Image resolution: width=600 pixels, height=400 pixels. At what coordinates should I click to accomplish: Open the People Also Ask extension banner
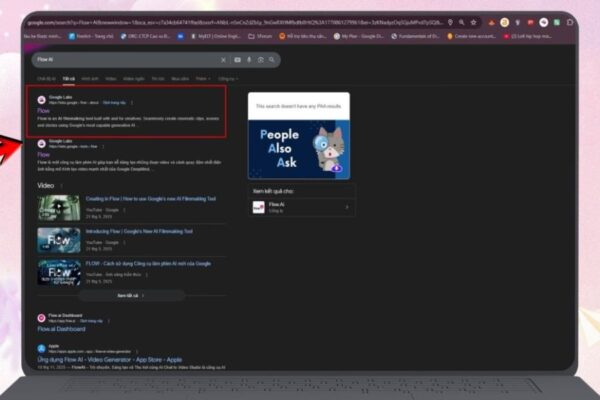(299, 149)
